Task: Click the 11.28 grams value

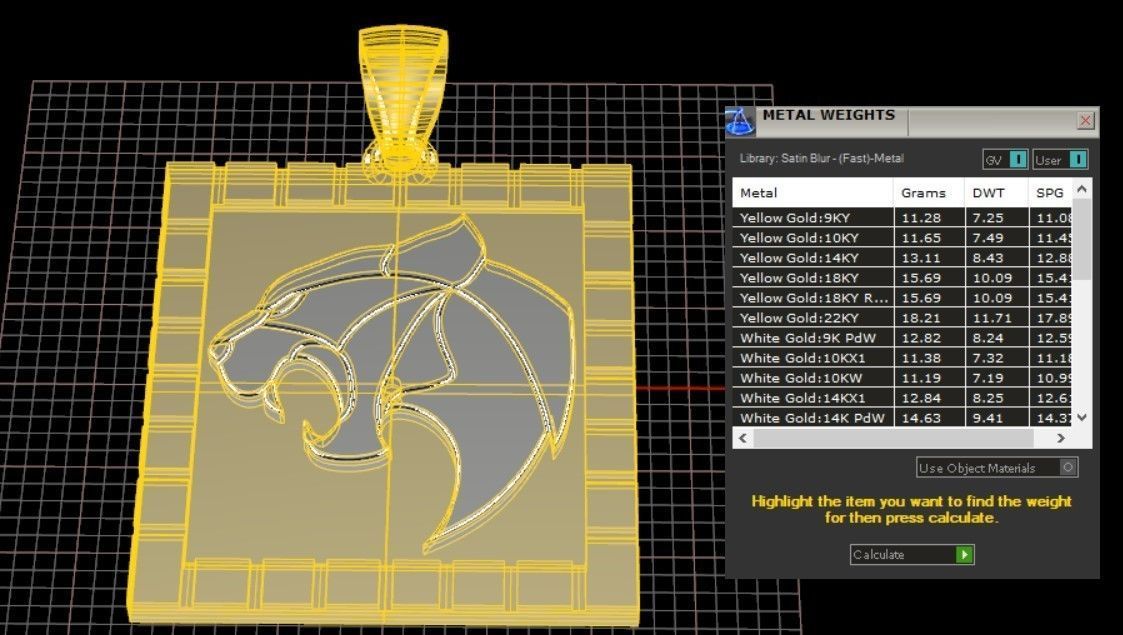Action: click(921, 218)
